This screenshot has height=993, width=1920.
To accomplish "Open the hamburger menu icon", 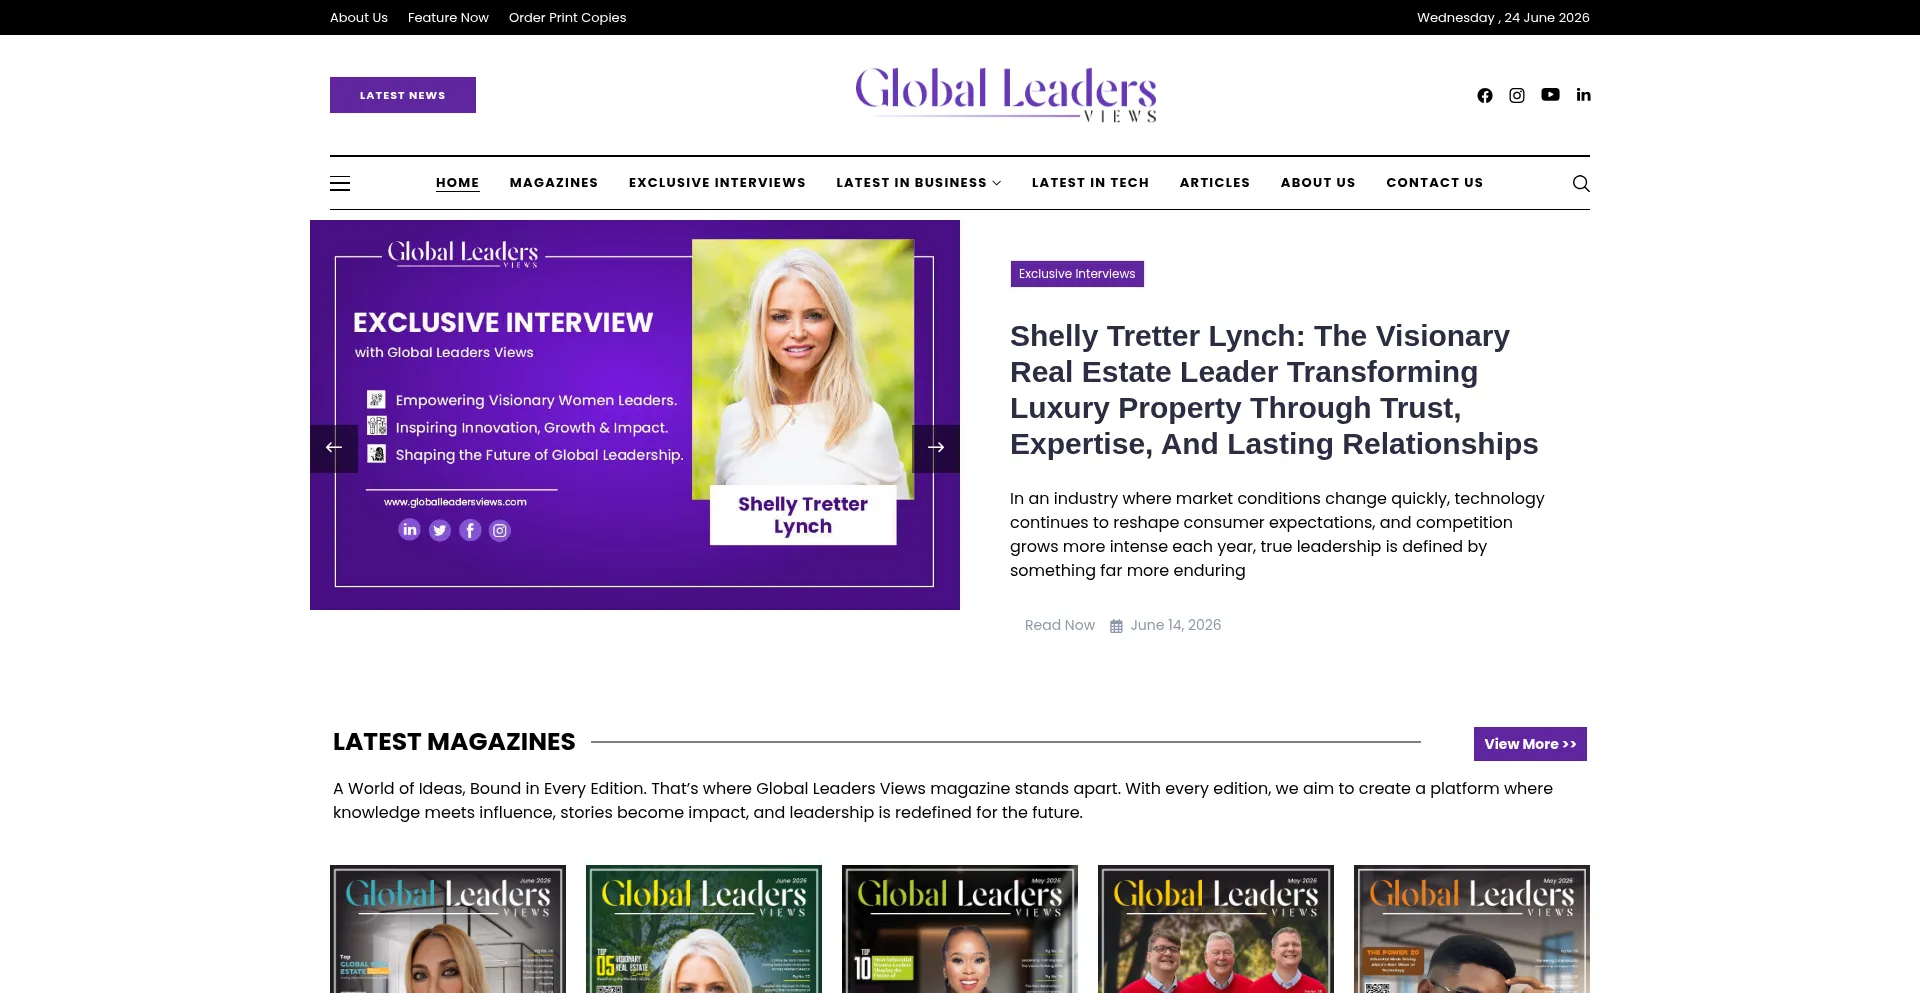I will tap(340, 183).
